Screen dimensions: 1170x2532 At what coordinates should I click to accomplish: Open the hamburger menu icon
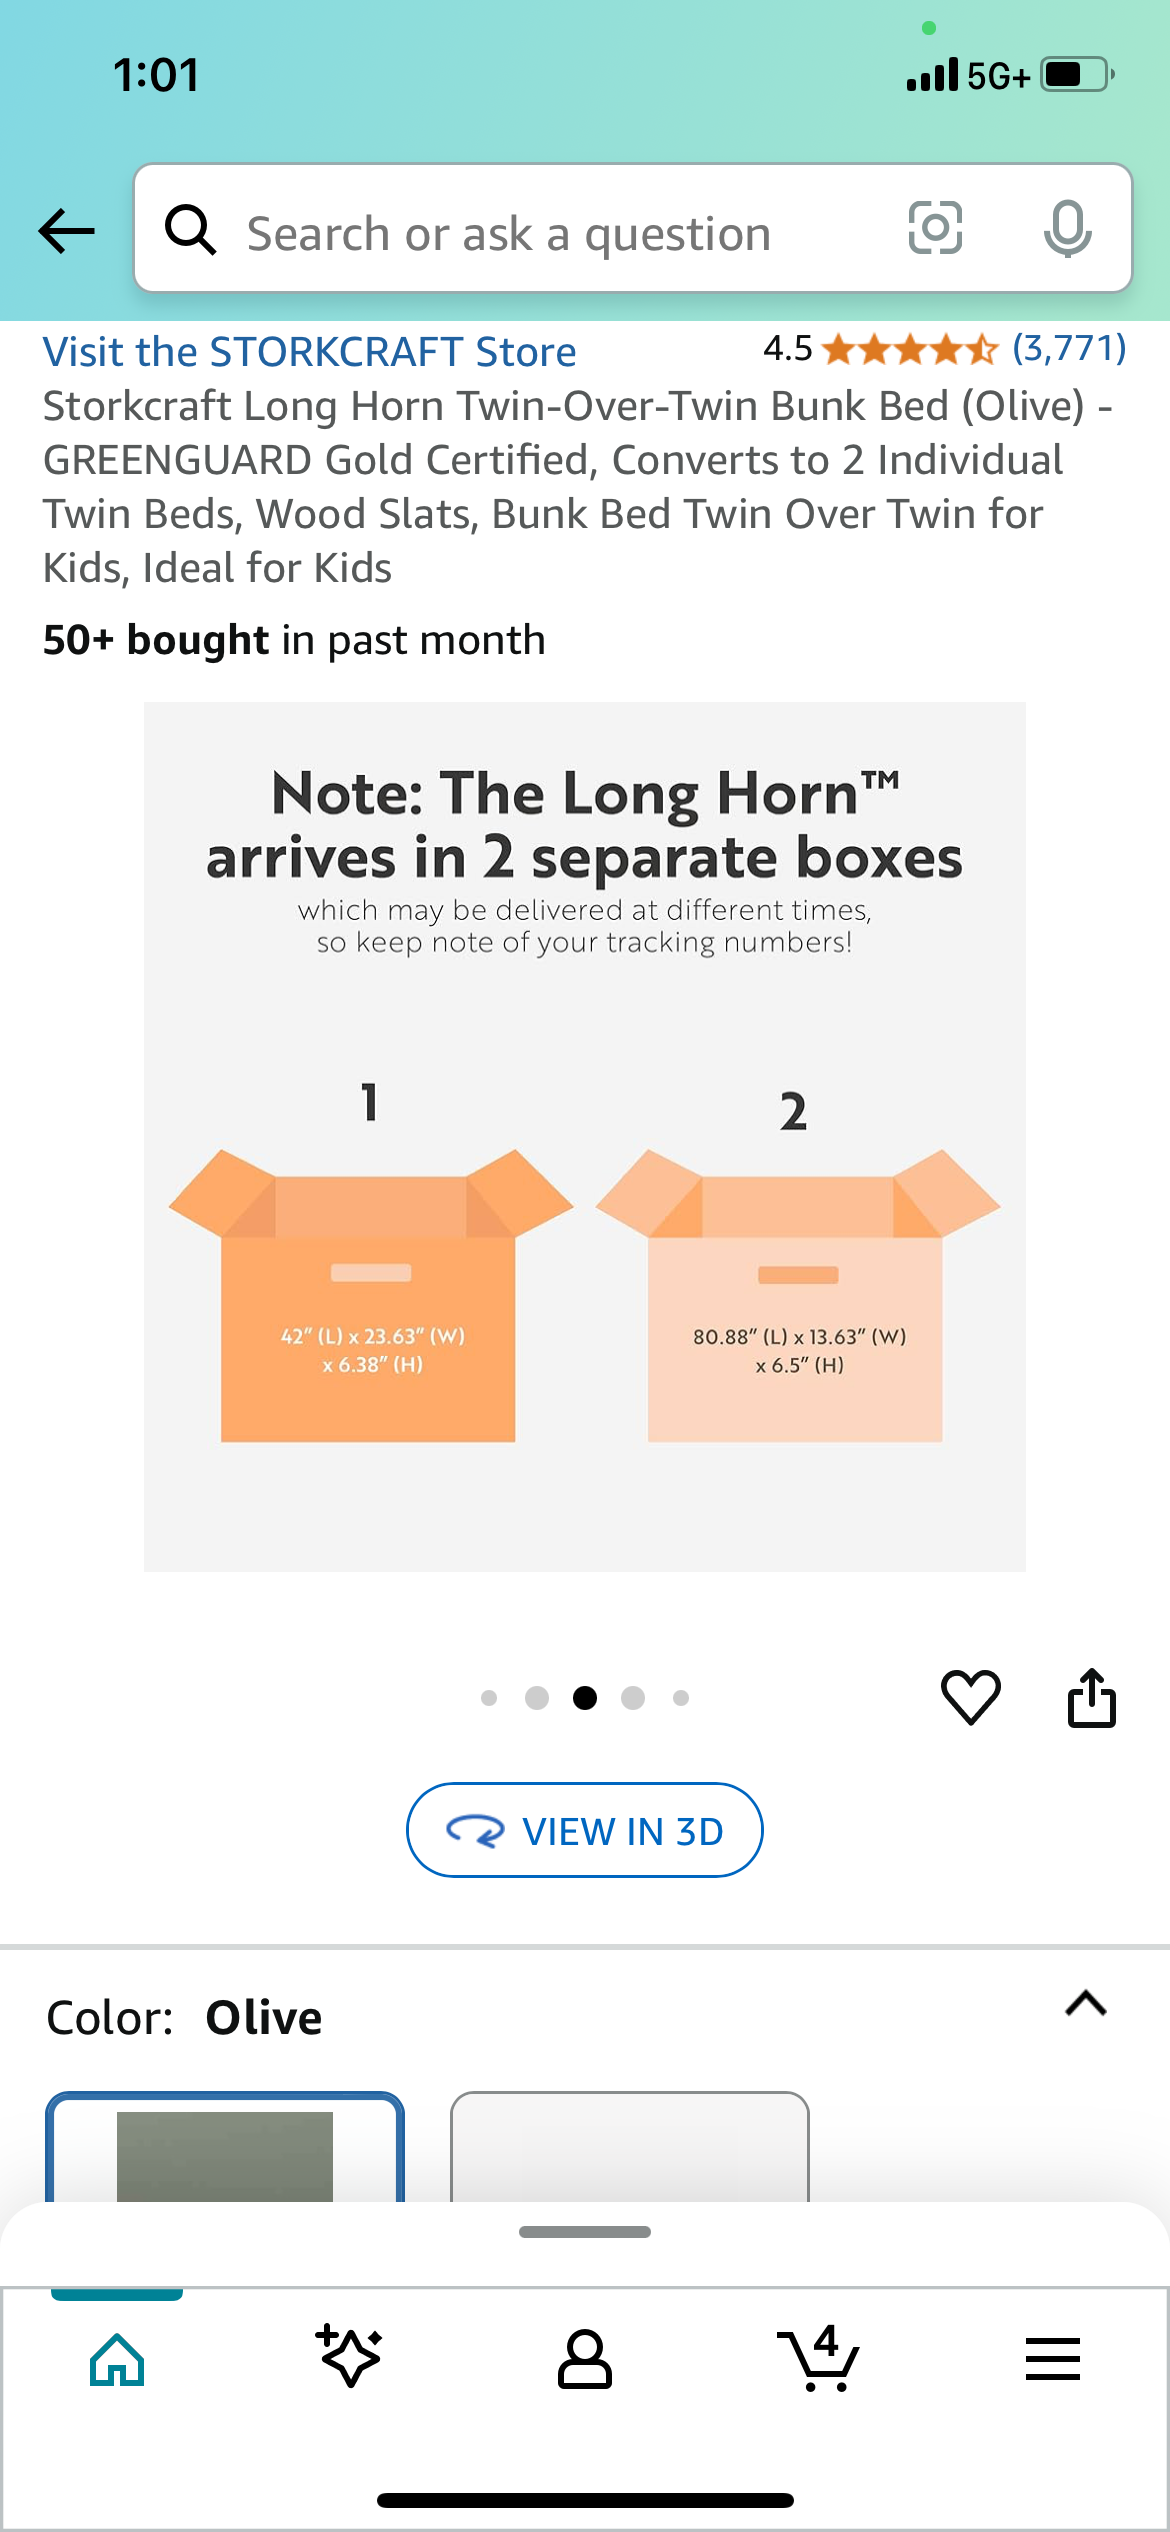pos(1052,2359)
